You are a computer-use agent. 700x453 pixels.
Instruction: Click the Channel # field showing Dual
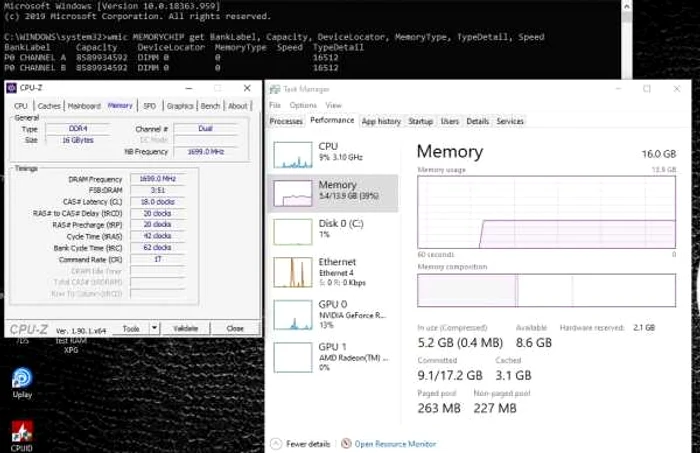tap(205, 129)
